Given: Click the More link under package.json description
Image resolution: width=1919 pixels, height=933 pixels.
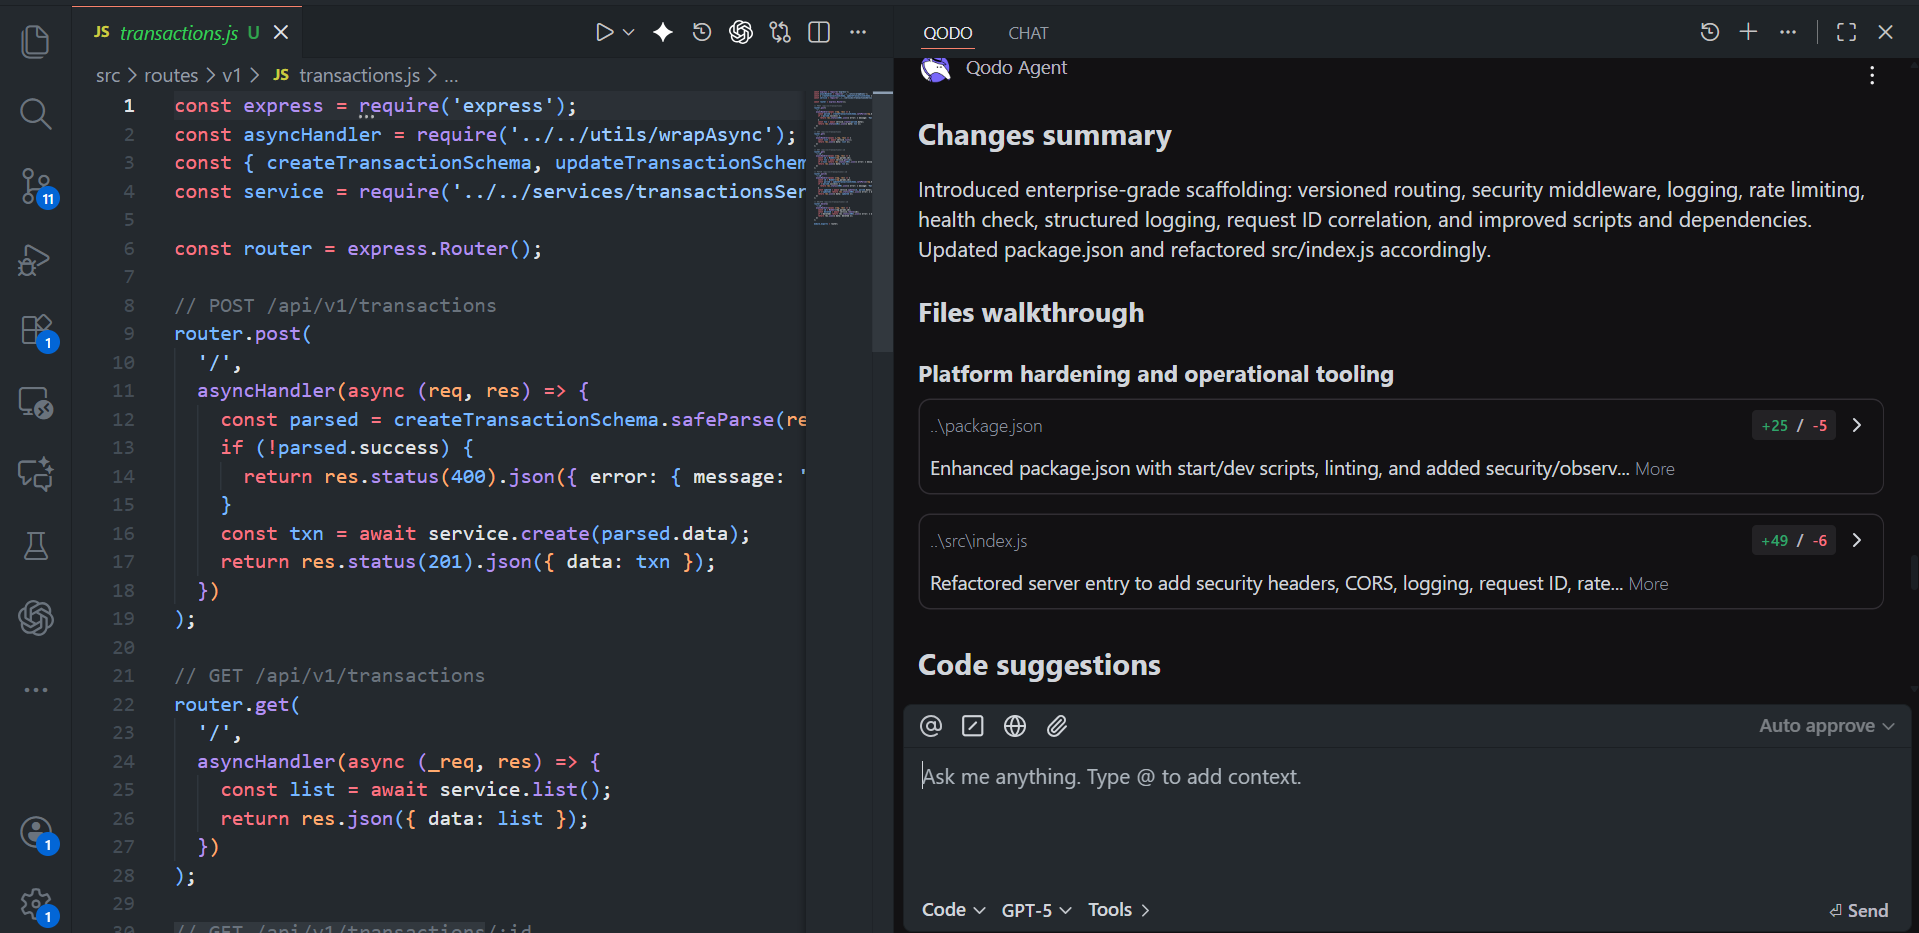Looking at the screenshot, I should (1654, 469).
